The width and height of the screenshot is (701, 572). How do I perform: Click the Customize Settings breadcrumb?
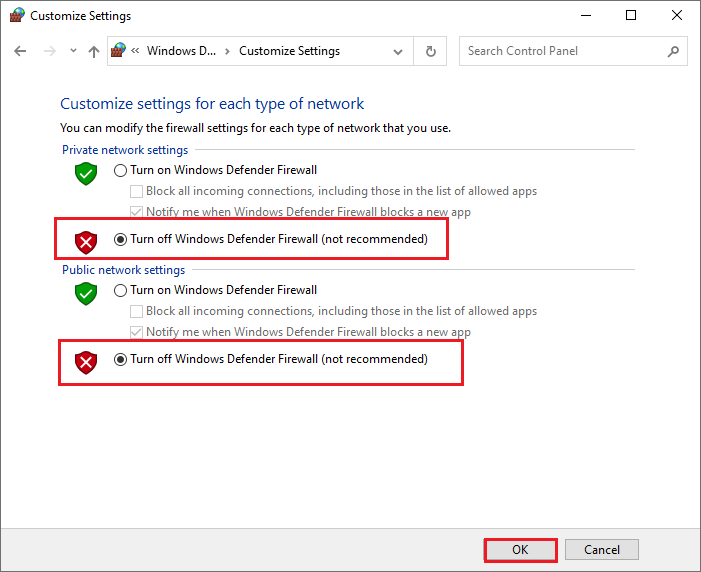tap(289, 51)
